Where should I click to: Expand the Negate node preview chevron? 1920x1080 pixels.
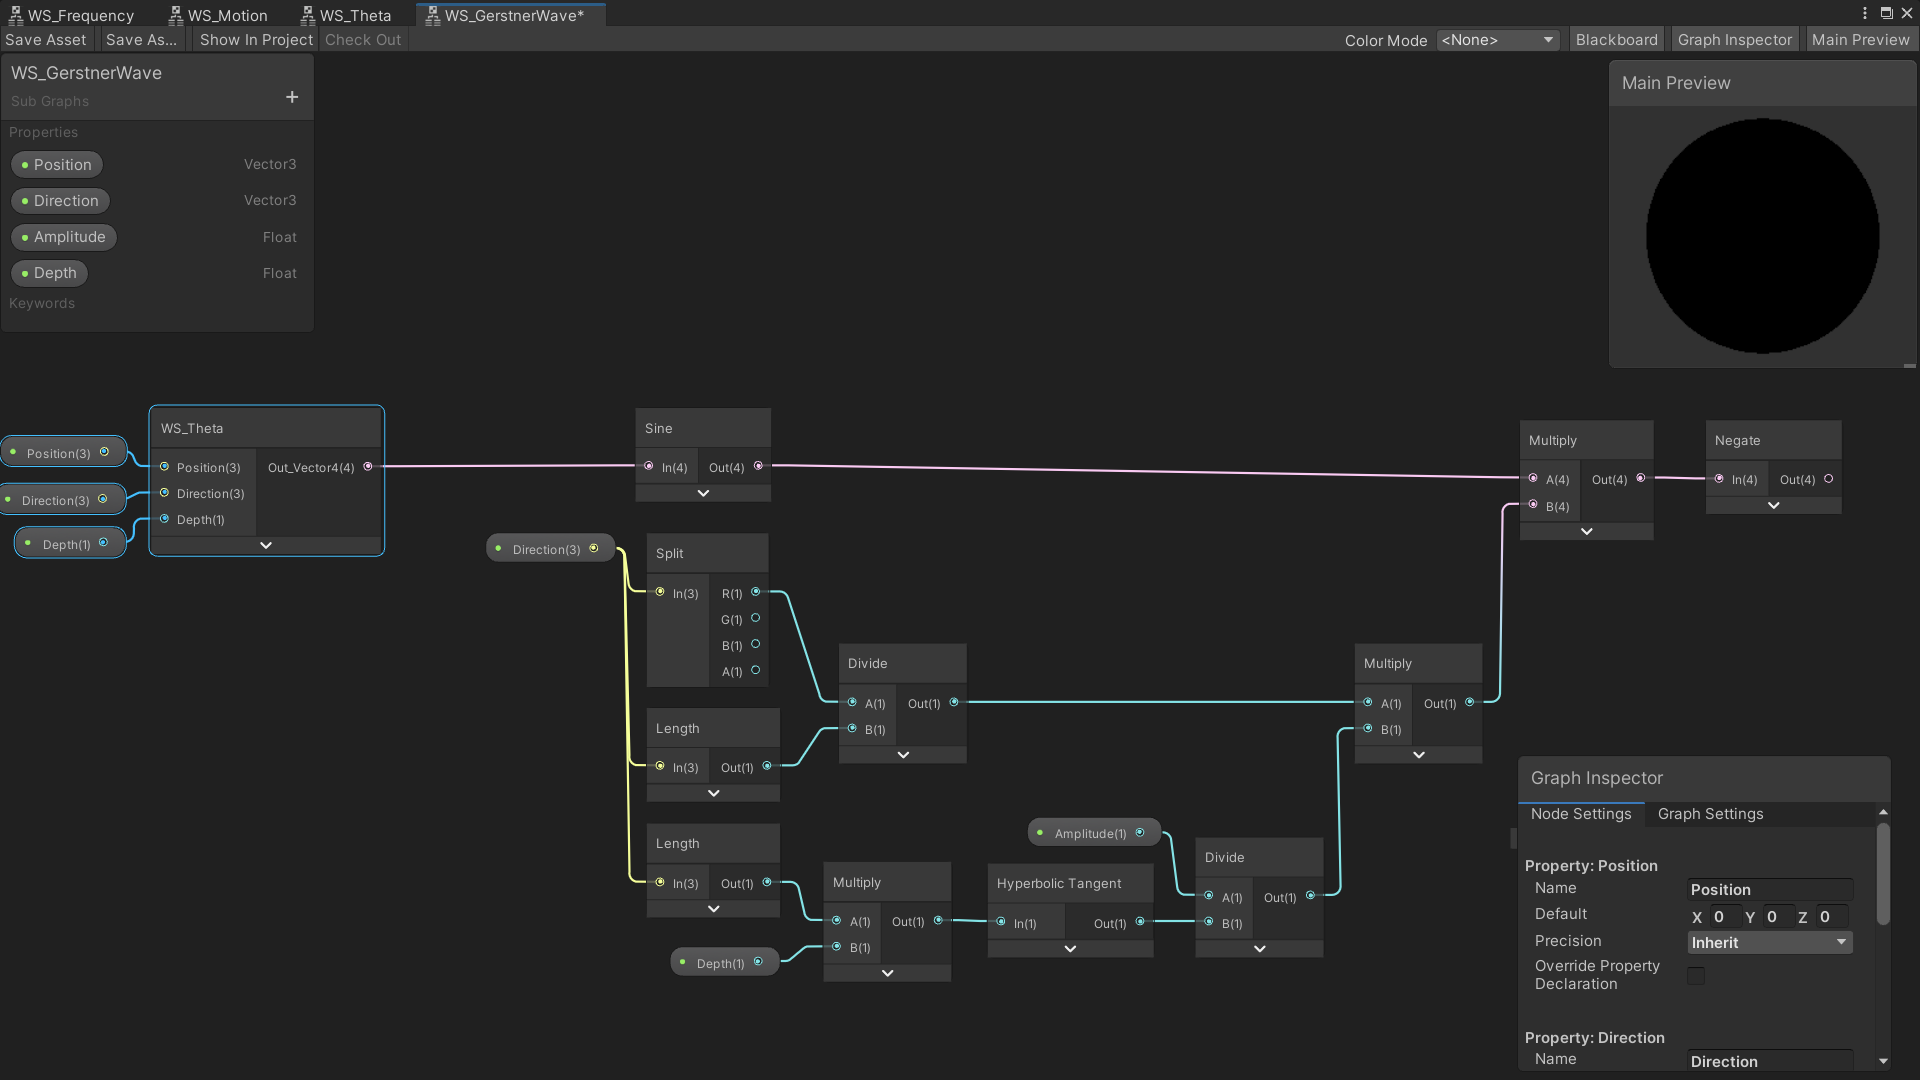(x=1773, y=505)
